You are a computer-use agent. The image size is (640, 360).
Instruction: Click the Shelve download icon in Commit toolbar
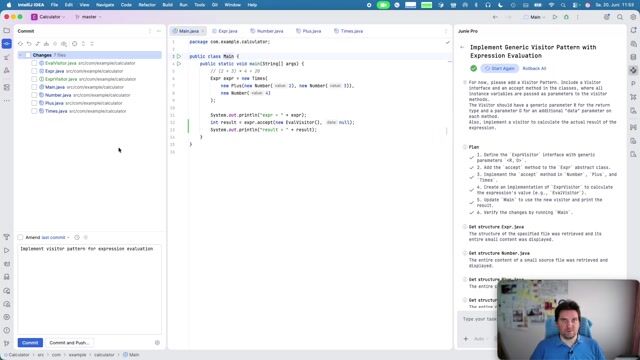tap(46, 44)
